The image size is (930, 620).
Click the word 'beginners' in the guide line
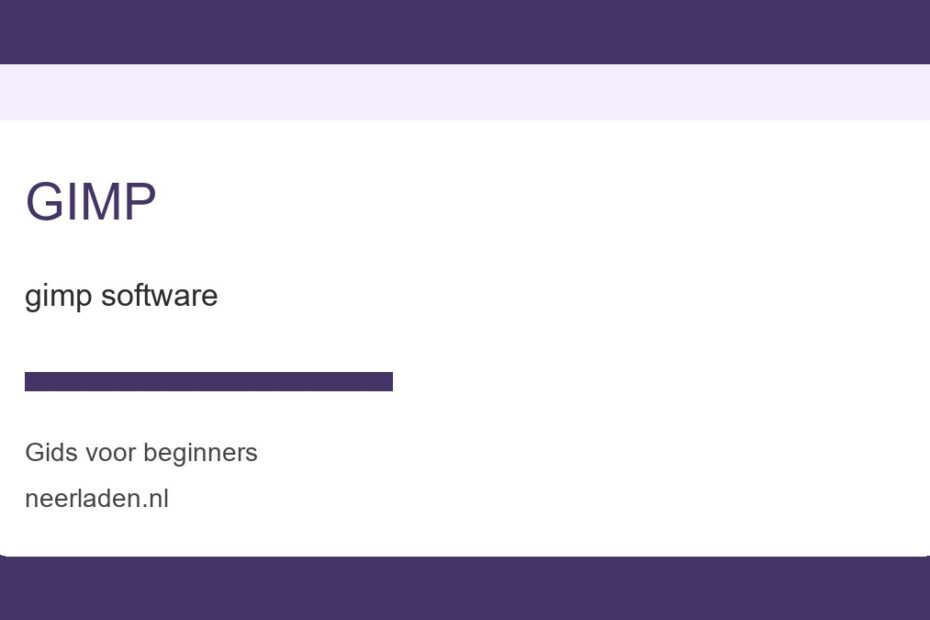[x=200, y=454]
